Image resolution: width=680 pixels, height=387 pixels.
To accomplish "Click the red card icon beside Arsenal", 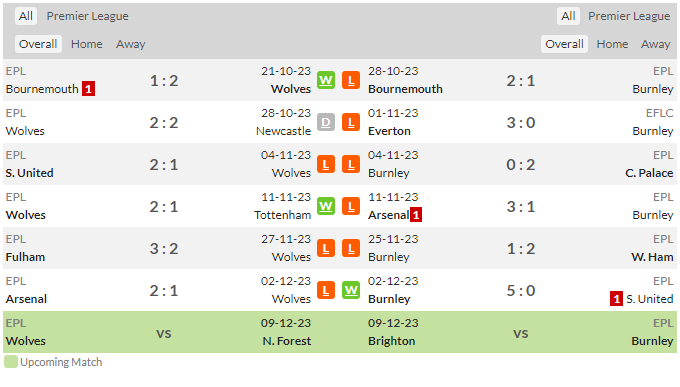I will 416,215.
